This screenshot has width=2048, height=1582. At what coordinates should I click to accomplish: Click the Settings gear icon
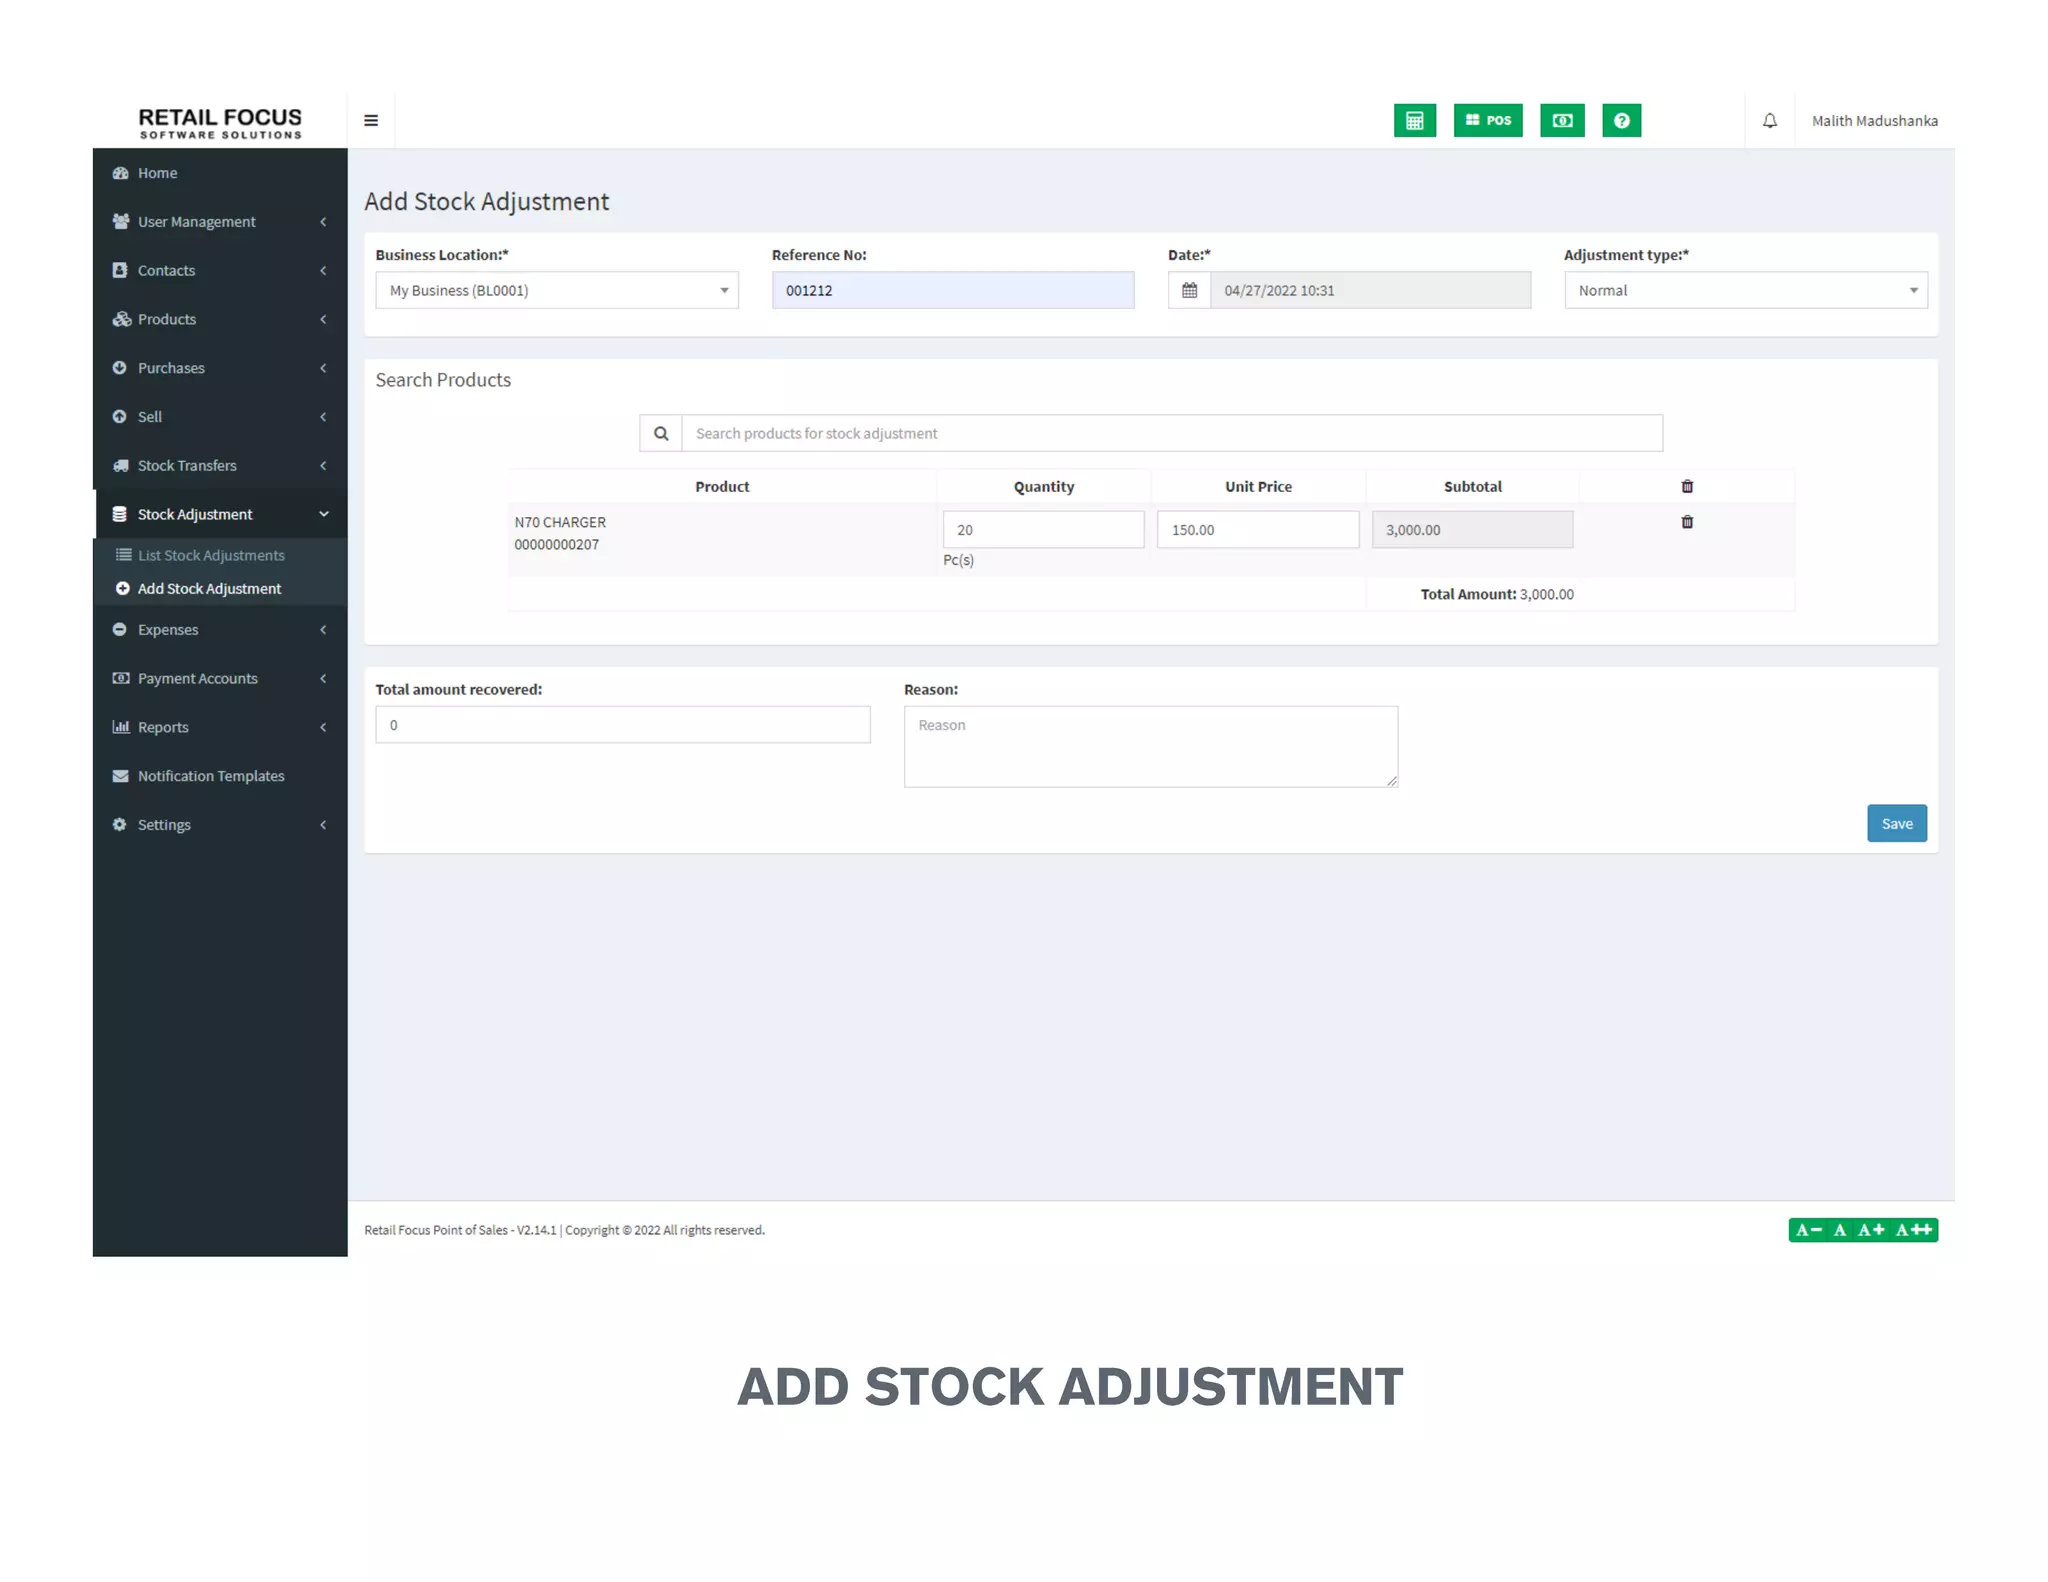pos(120,825)
